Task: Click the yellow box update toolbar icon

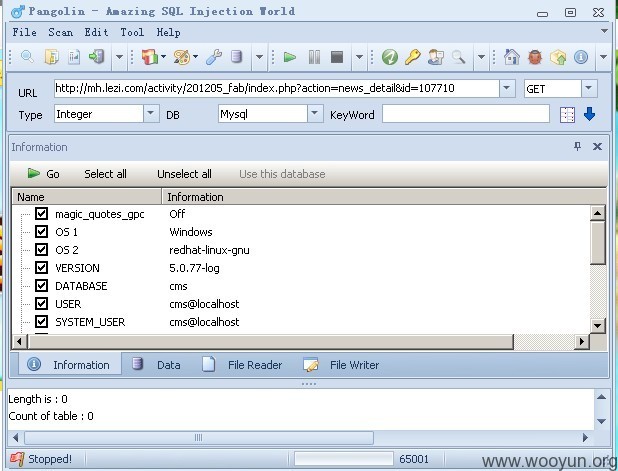Action: pos(558,57)
